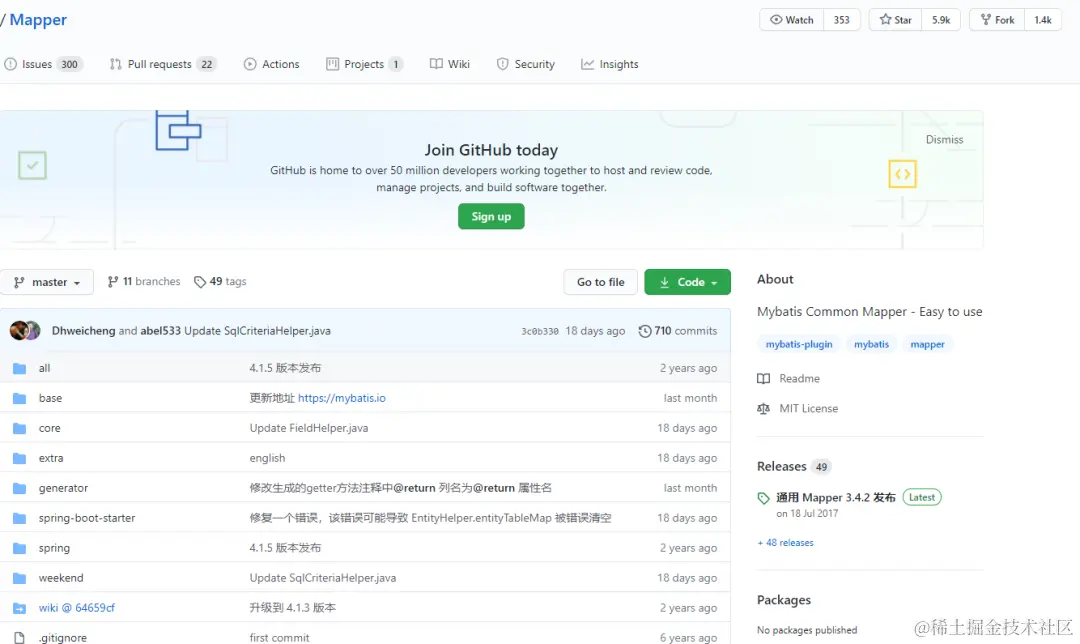
Task: Open the Wiki tab
Action: click(450, 64)
